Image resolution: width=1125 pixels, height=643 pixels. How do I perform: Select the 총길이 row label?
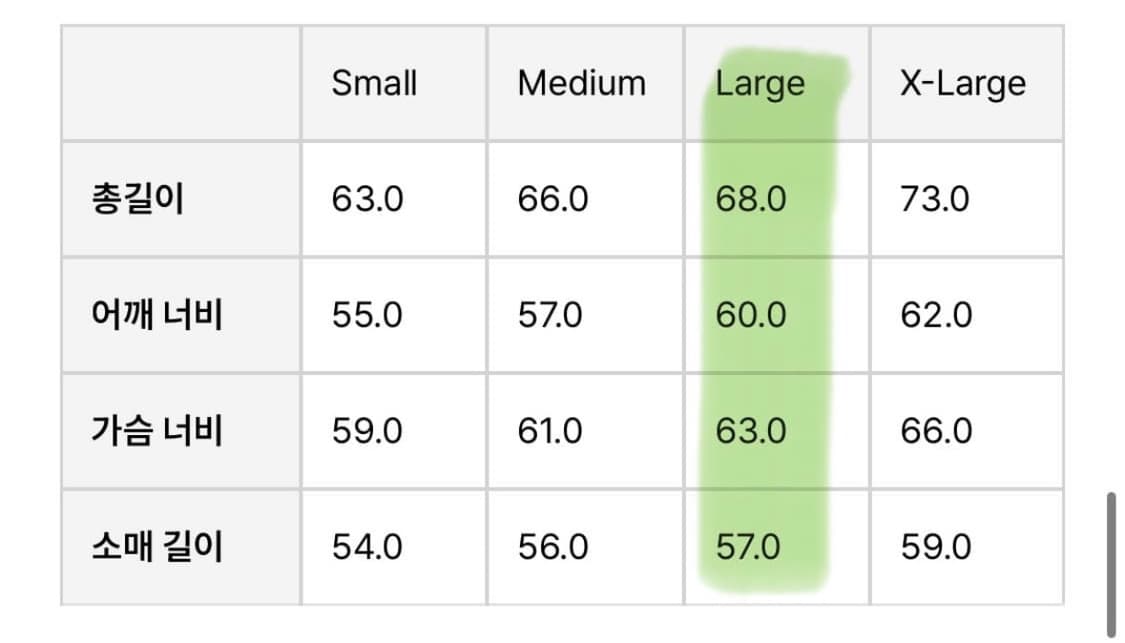(137, 199)
